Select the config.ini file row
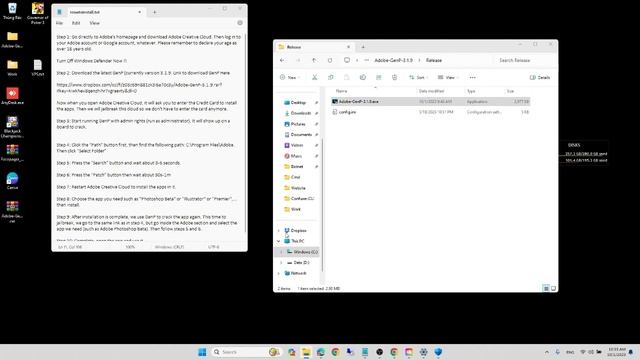This screenshot has width=640, height=360. (431, 112)
